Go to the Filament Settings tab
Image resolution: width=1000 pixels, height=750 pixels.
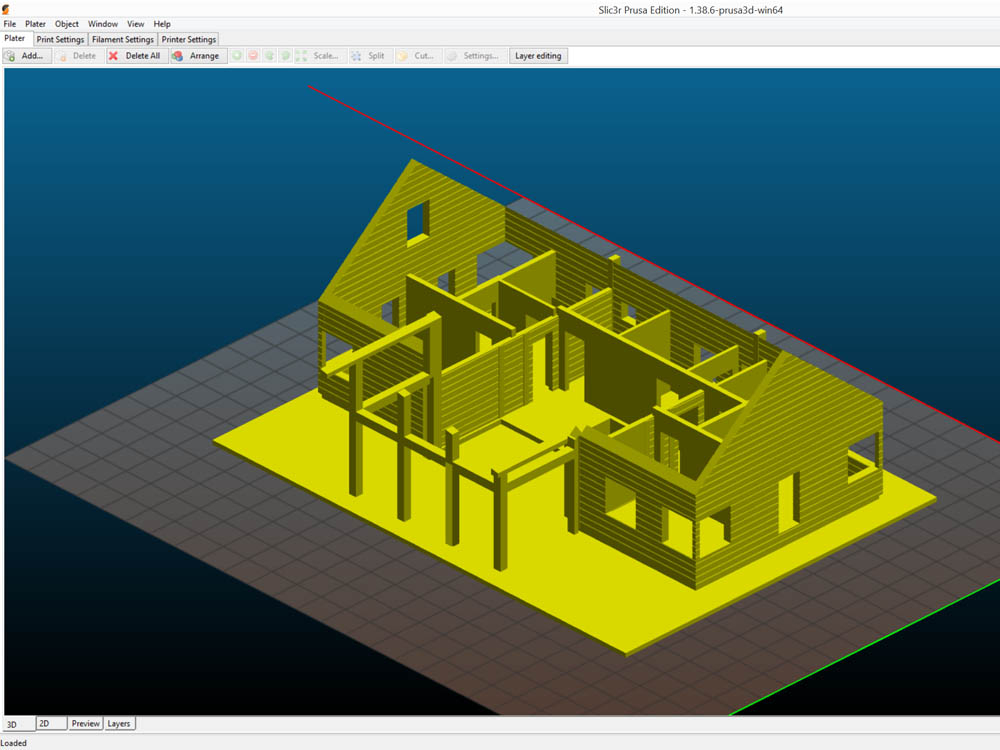(123, 40)
